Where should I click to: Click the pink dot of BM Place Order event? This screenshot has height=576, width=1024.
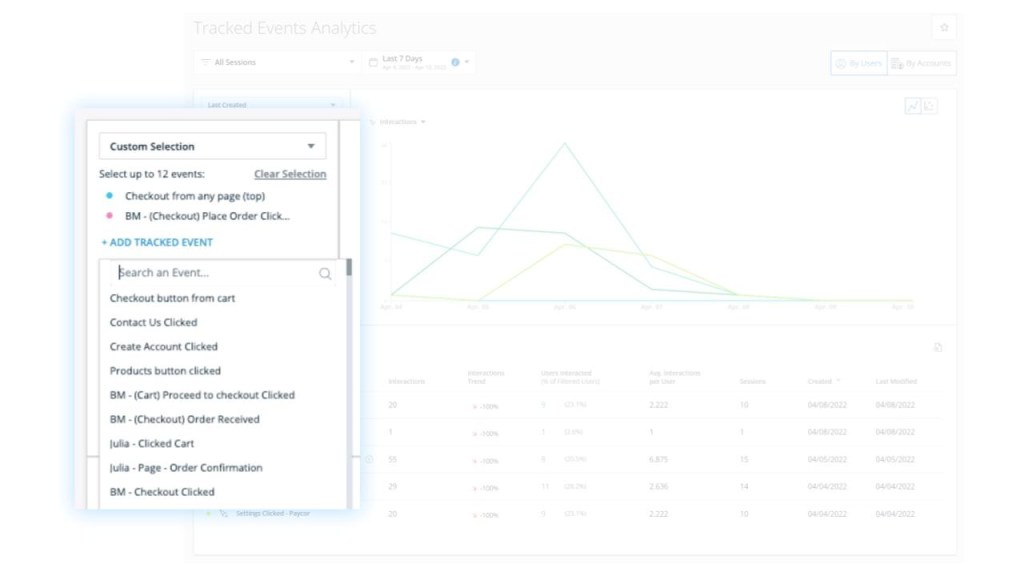point(108,215)
